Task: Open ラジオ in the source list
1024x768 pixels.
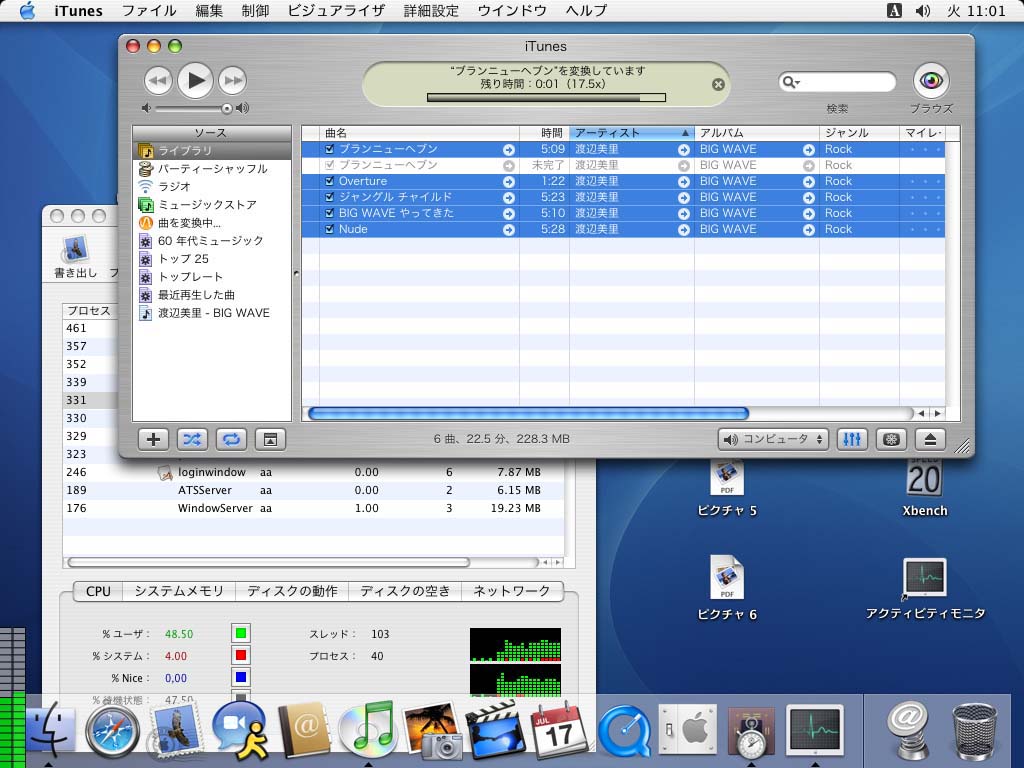Action: tap(212, 187)
